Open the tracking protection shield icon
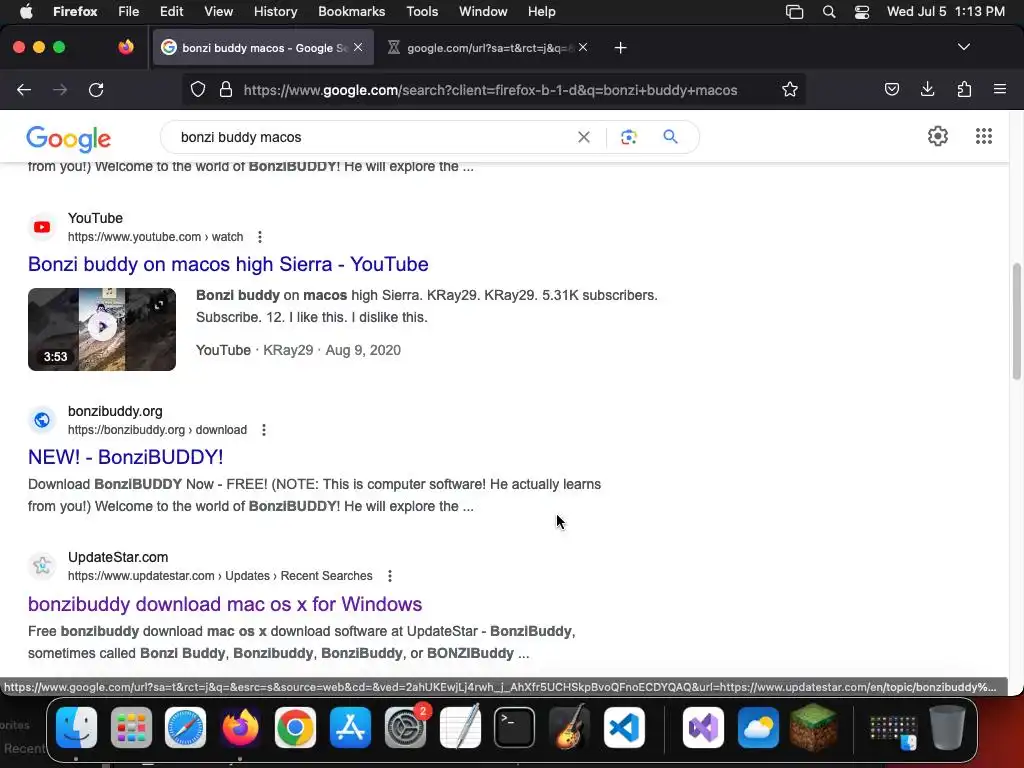The width and height of the screenshot is (1024, 768). (x=198, y=89)
